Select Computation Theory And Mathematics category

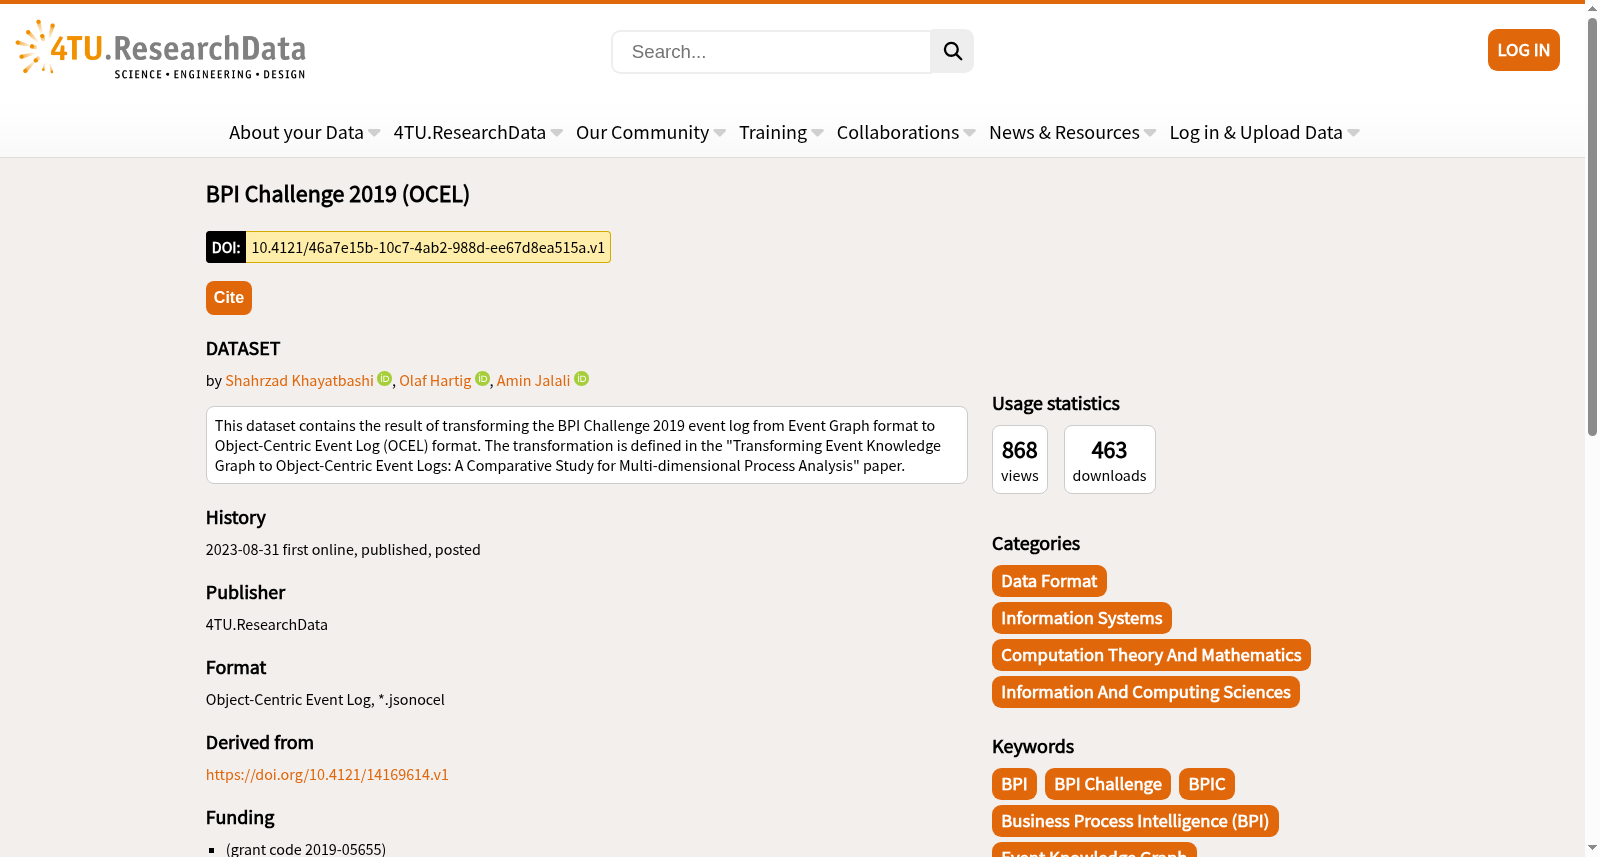[1151, 655]
